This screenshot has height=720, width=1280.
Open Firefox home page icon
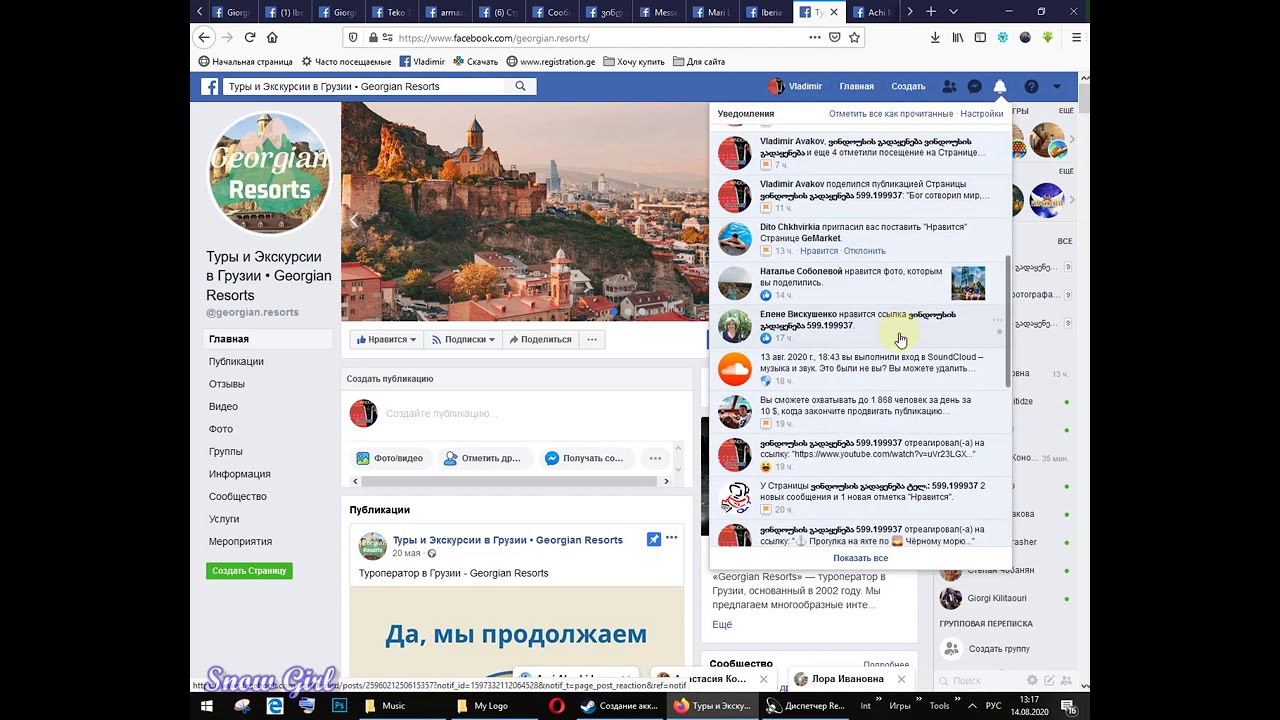tap(272, 38)
